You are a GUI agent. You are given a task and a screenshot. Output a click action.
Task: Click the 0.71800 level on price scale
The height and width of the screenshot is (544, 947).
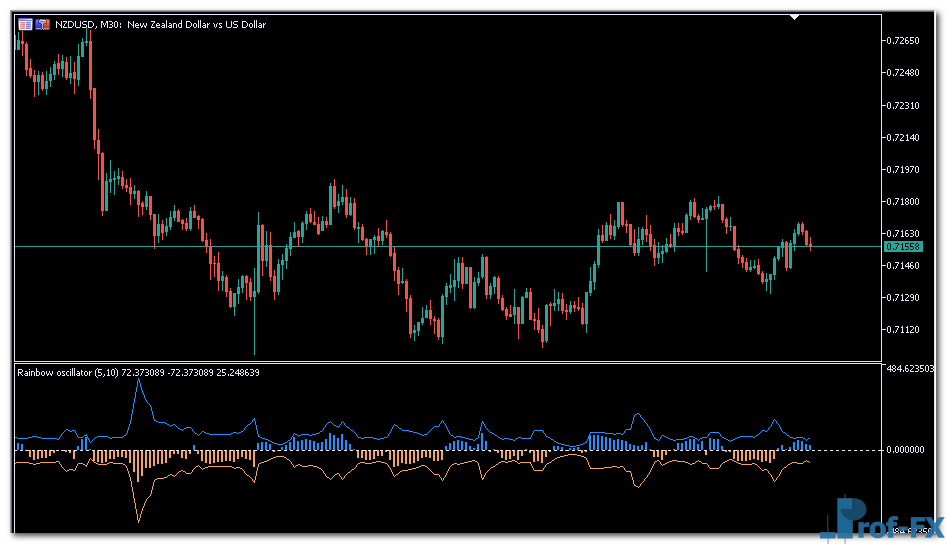(903, 202)
